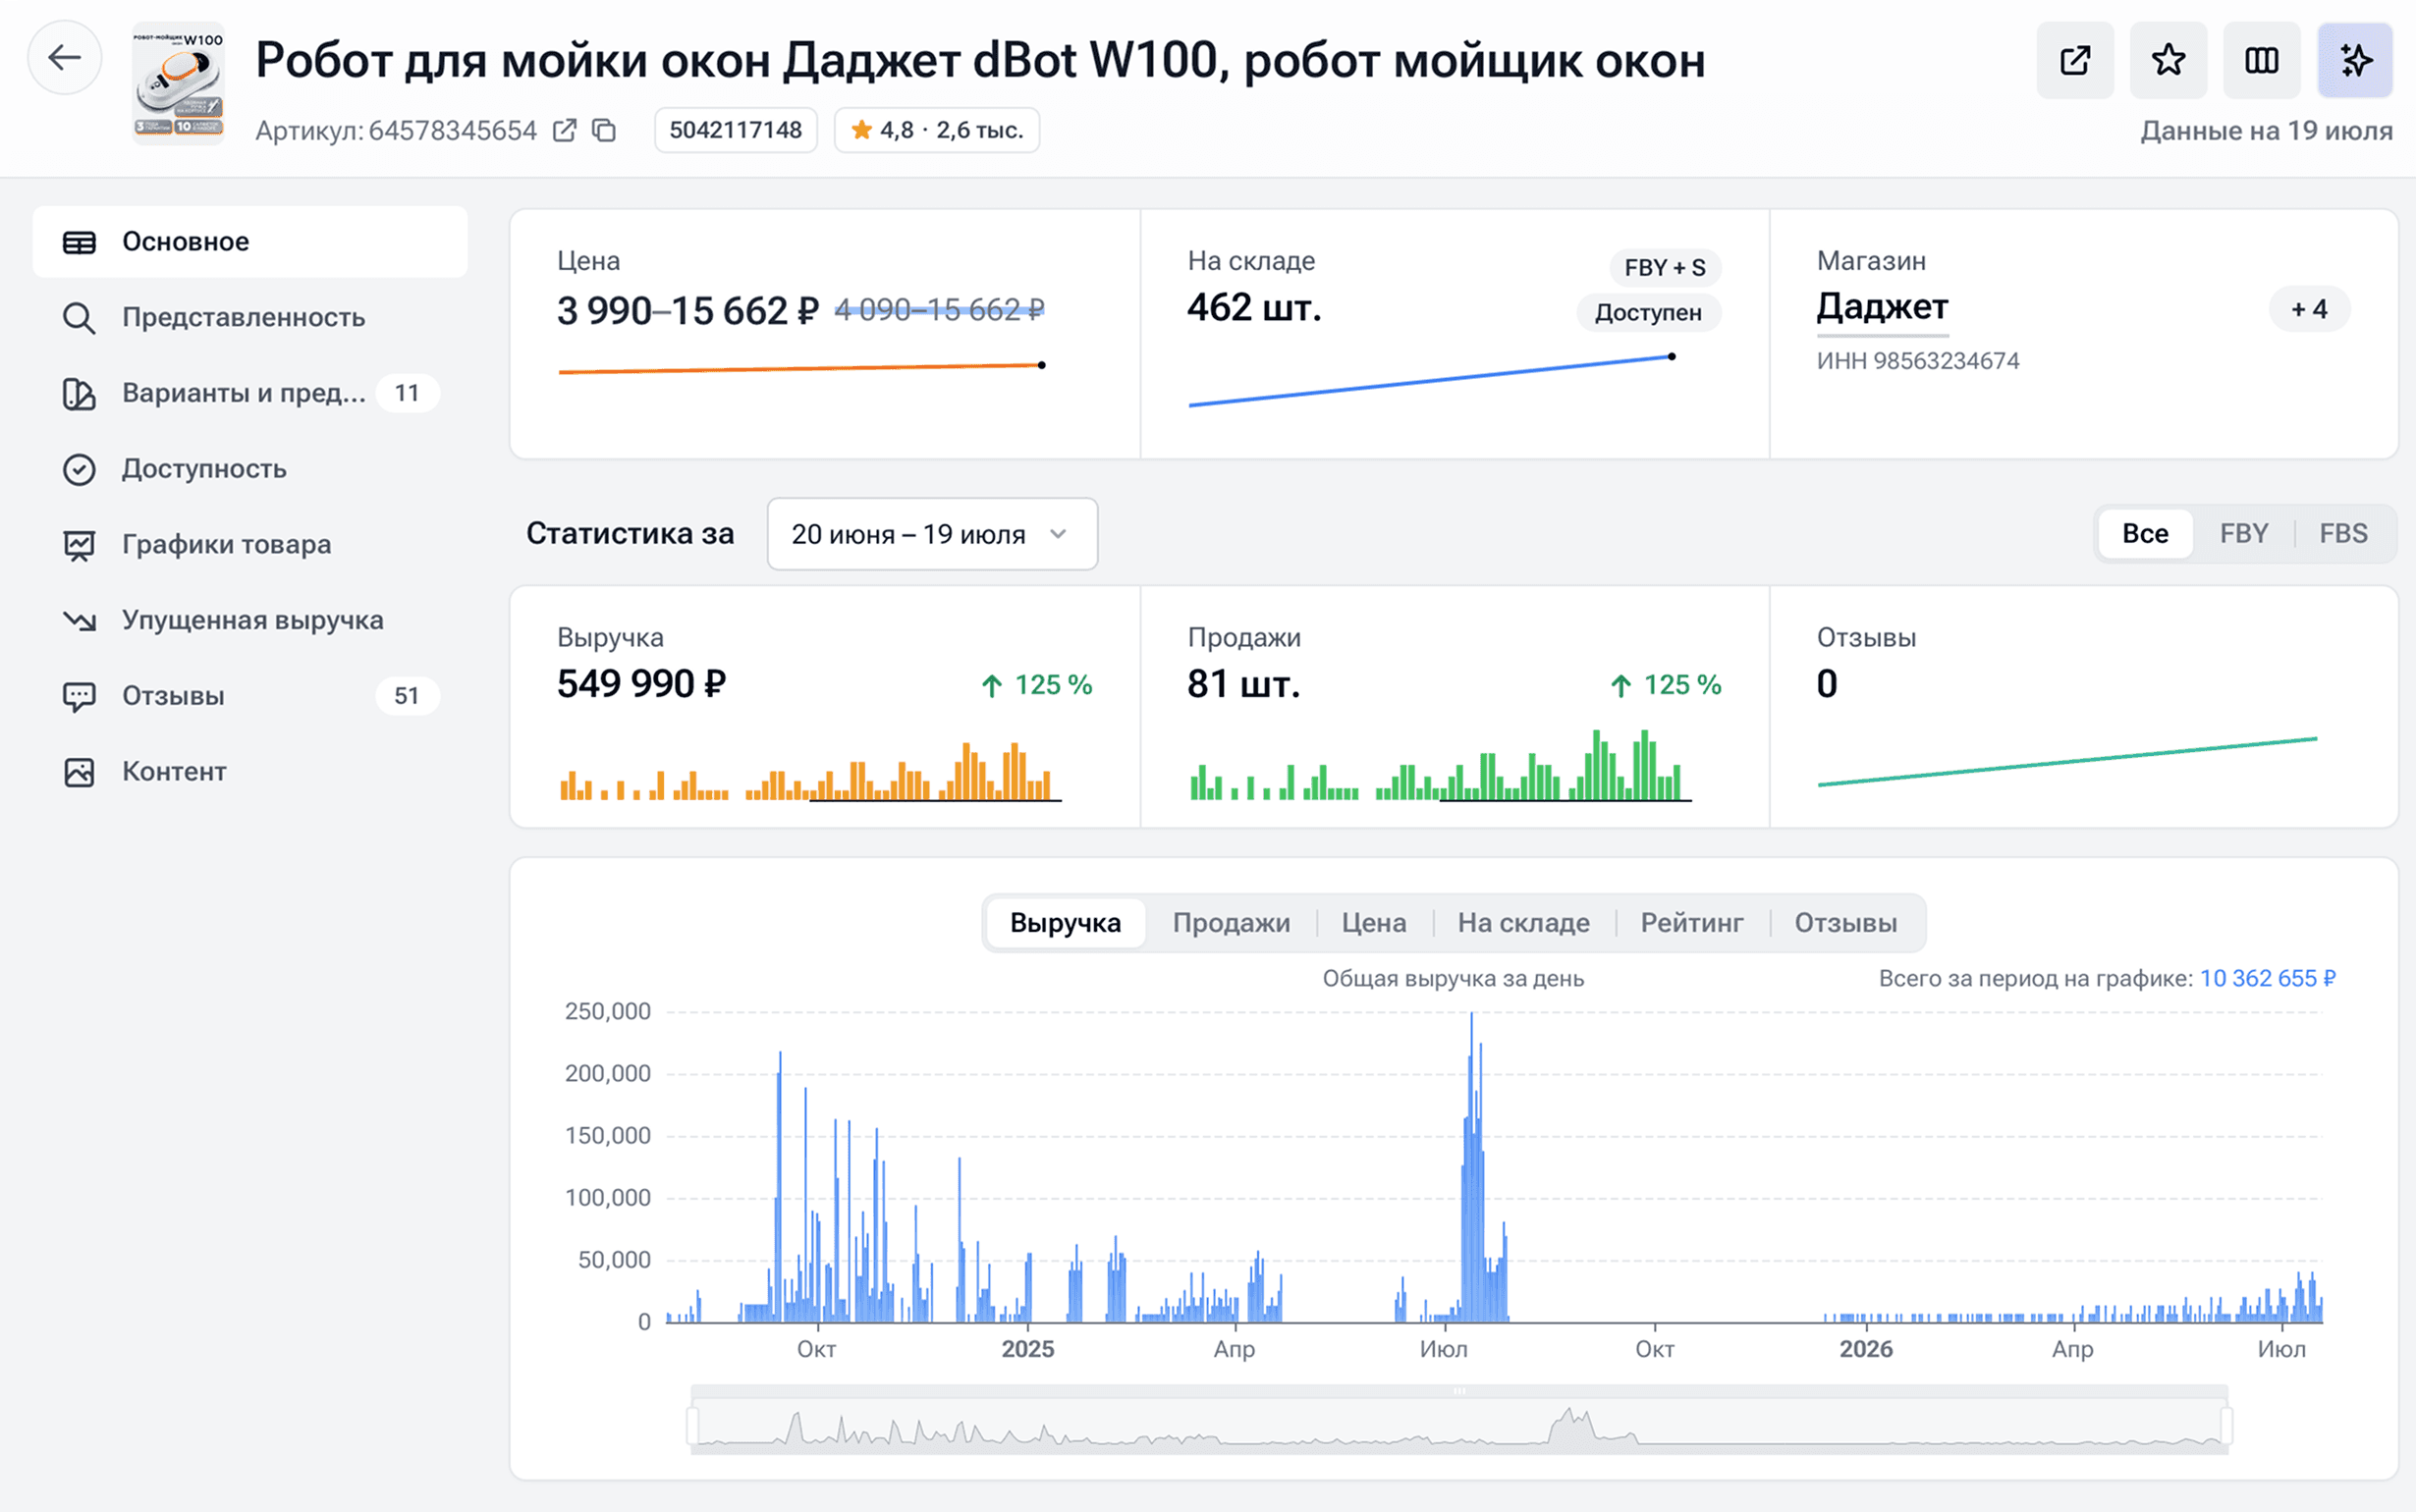Viewport: 2416px width, 1512px height.
Task: Click the 5042117148 ID badge
Action: 735,130
